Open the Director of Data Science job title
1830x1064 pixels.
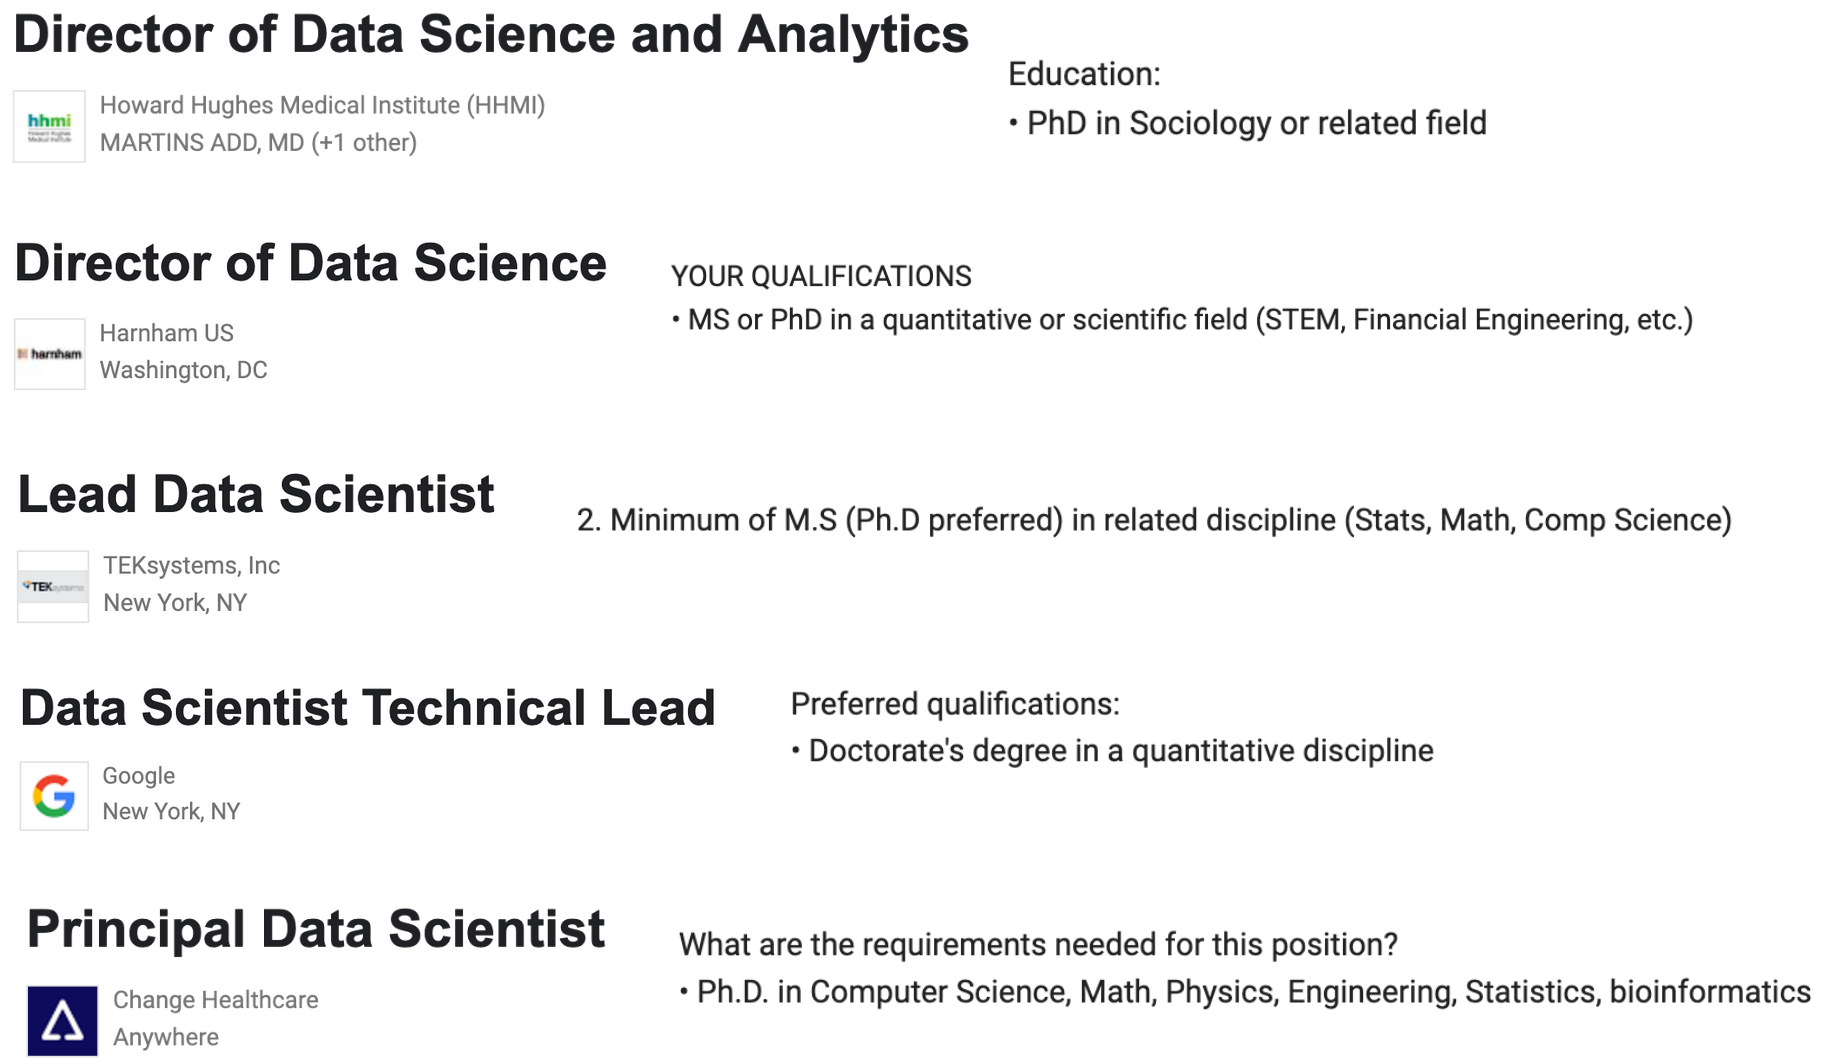pyautogui.click(x=311, y=264)
